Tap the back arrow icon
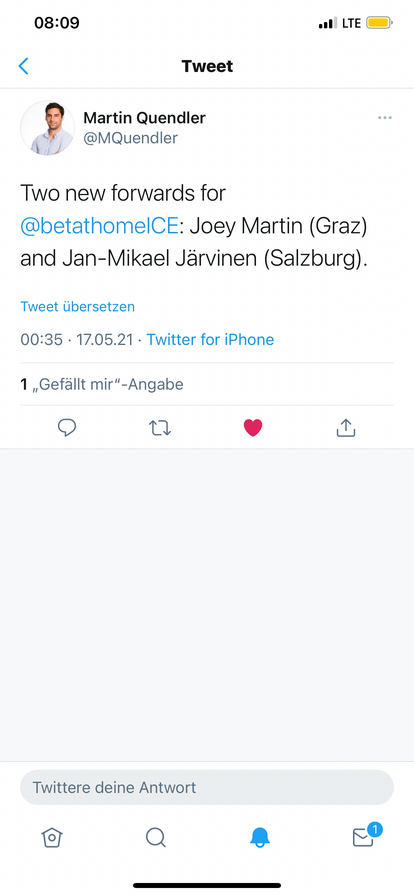 [x=23, y=66]
